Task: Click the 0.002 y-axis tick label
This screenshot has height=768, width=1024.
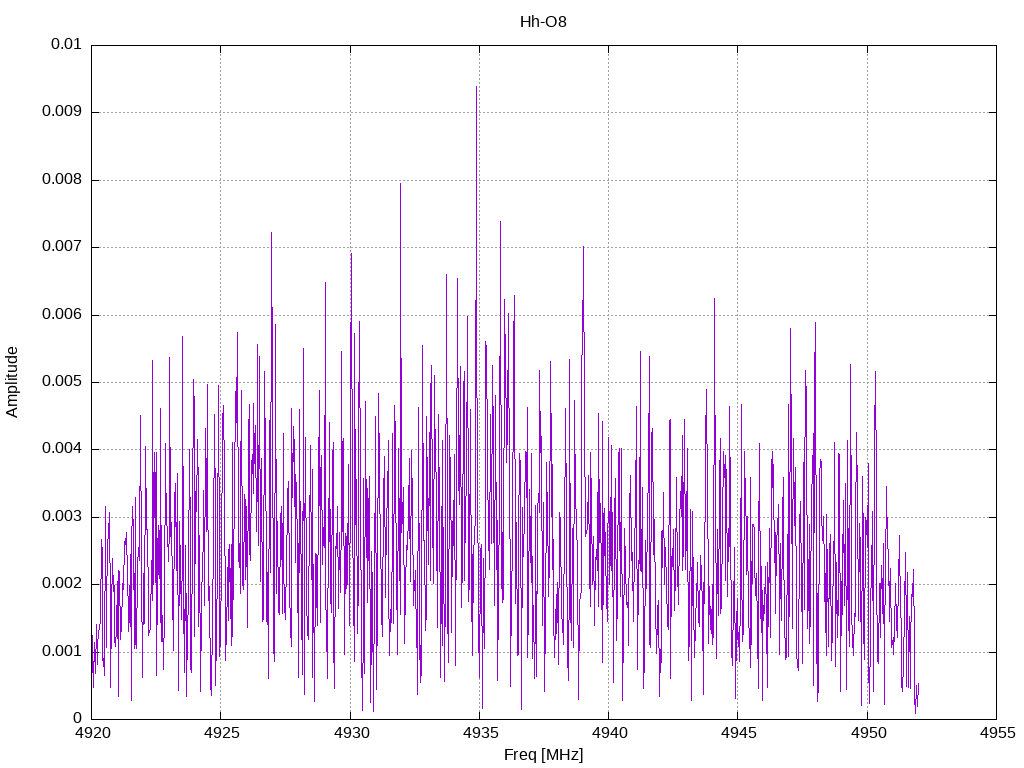Action: coord(62,583)
